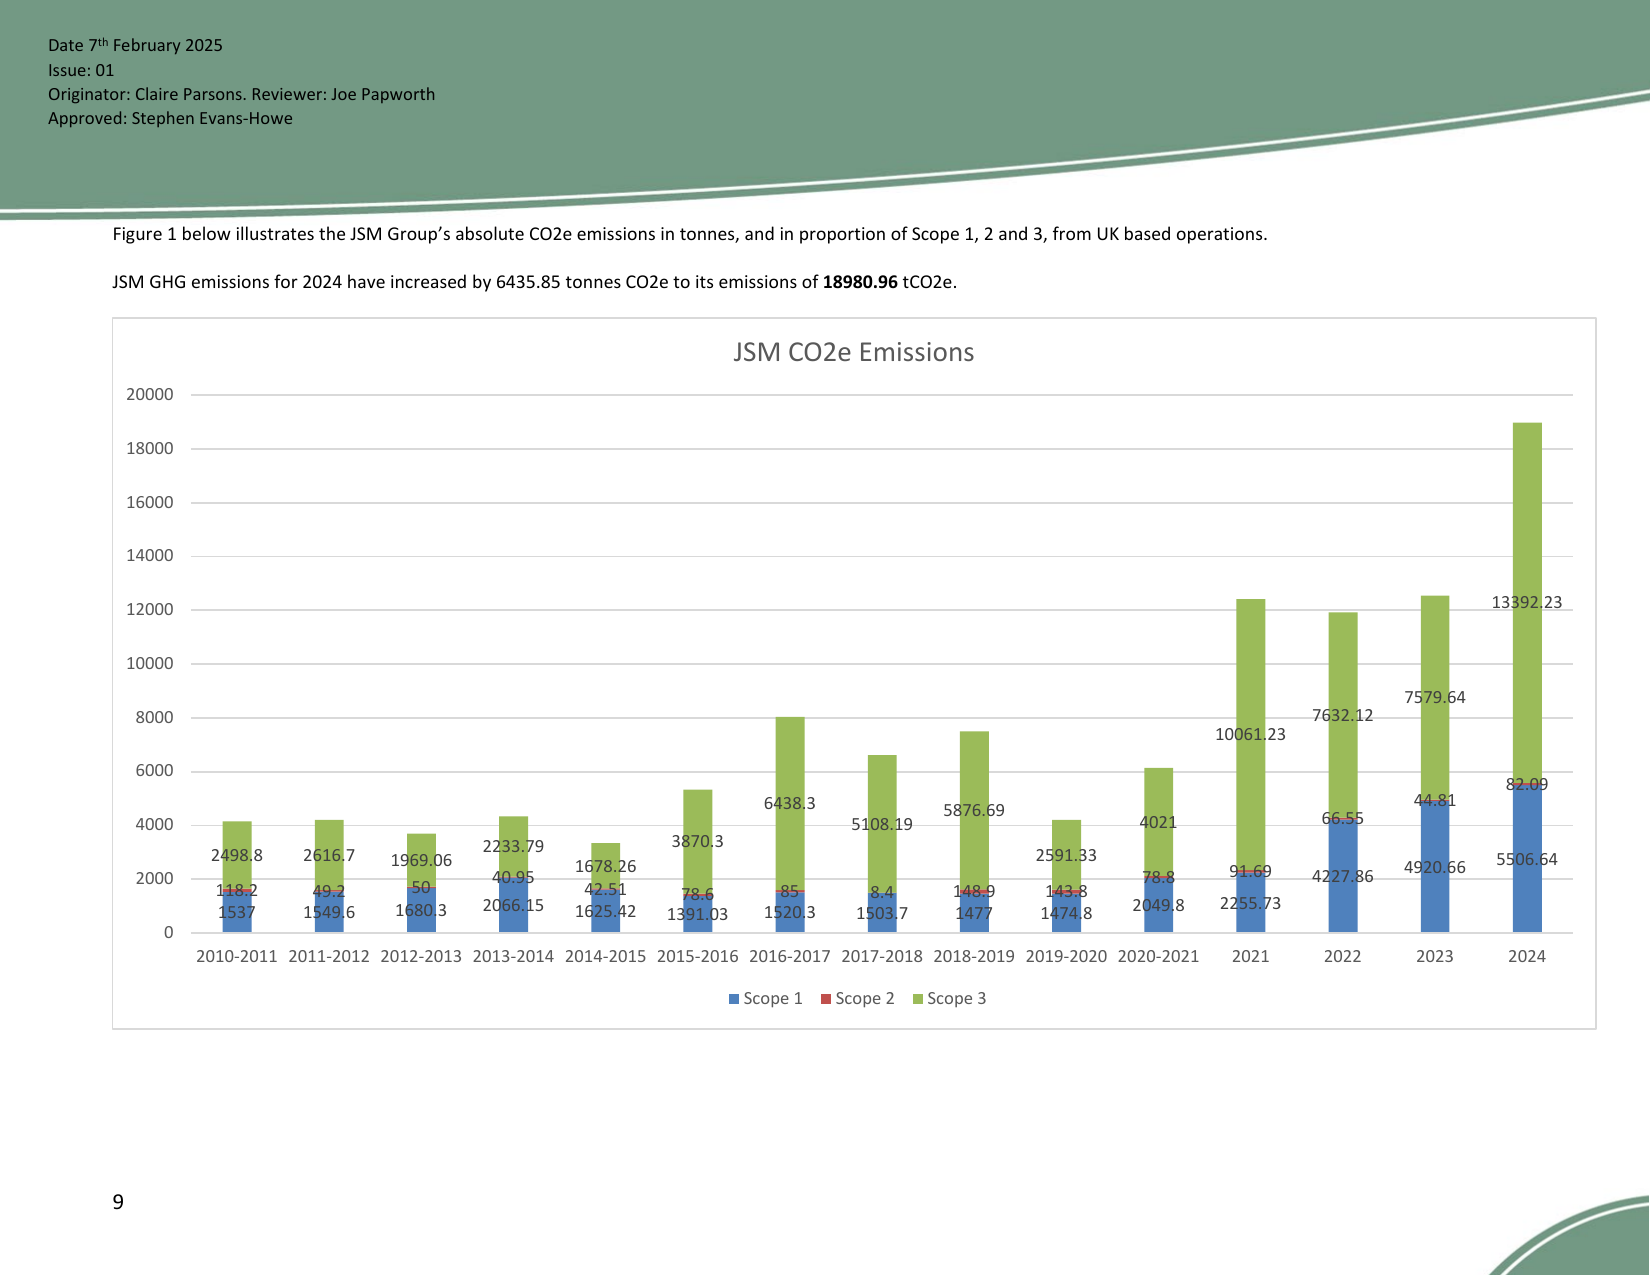
Task: Click the 5876.69 data label
Action: click(x=974, y=810)
